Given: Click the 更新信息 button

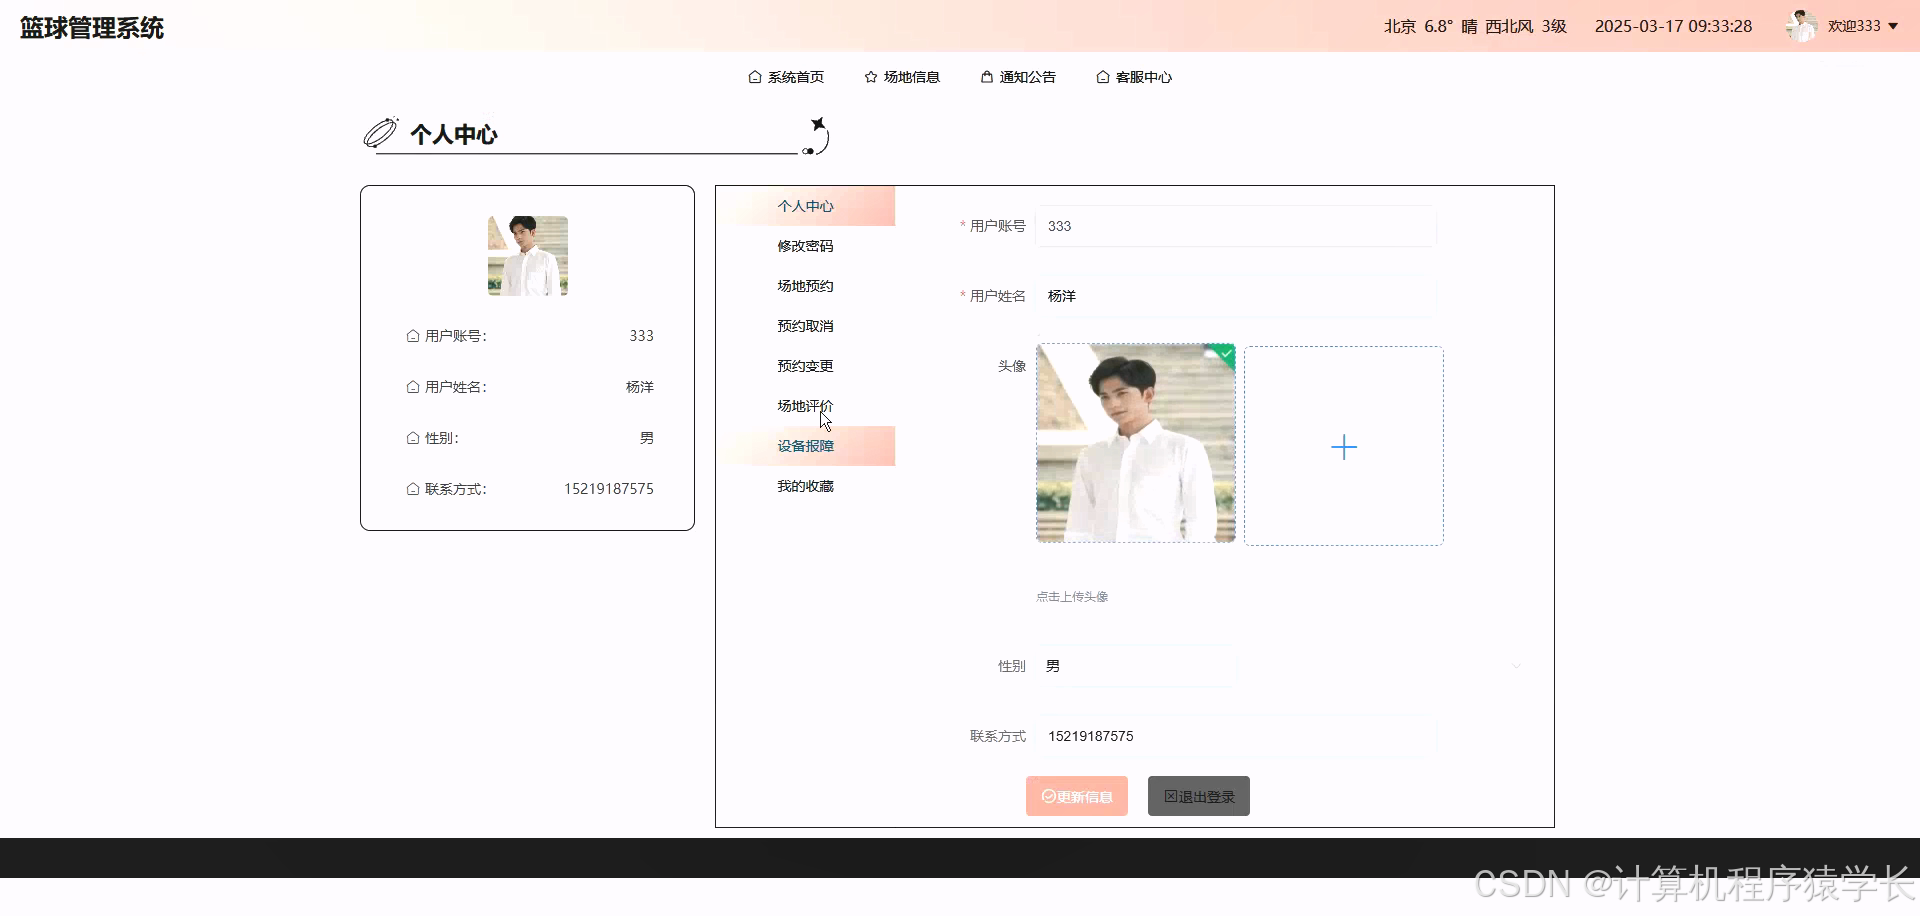Looking at the screenshot, I should pyautogui.click(x=1076, y=795).
